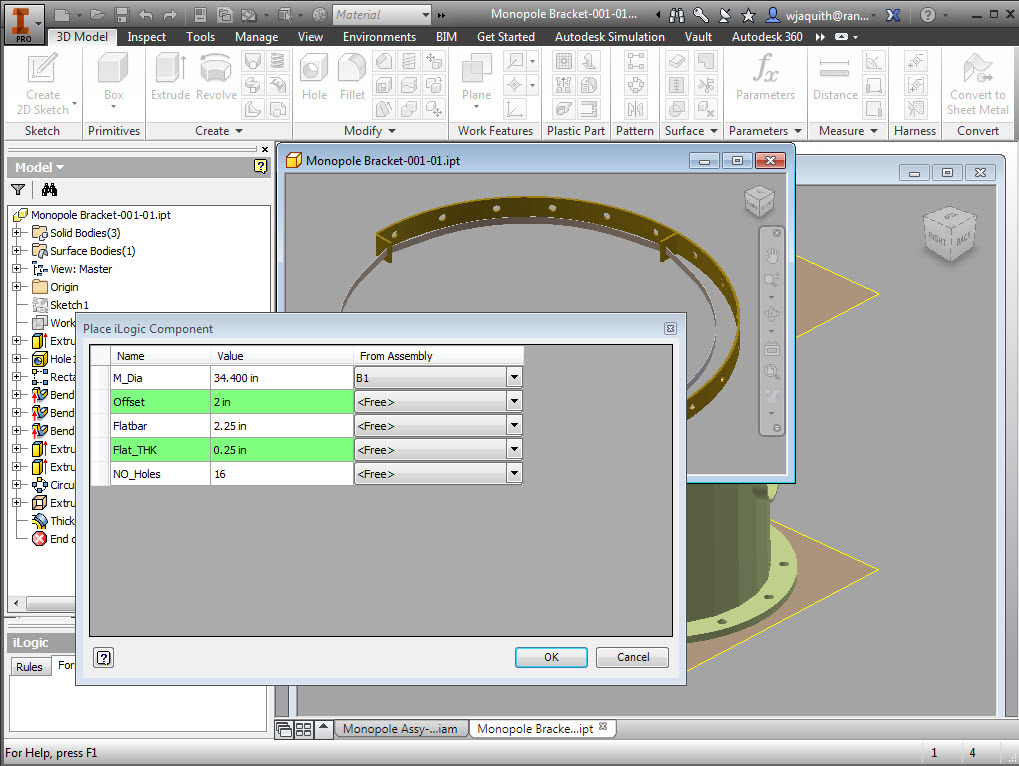Image resolution: width=1019 pixels, height=766 pixels.
Task: Open the Environments ribbon tab
Action: (380, 37)
